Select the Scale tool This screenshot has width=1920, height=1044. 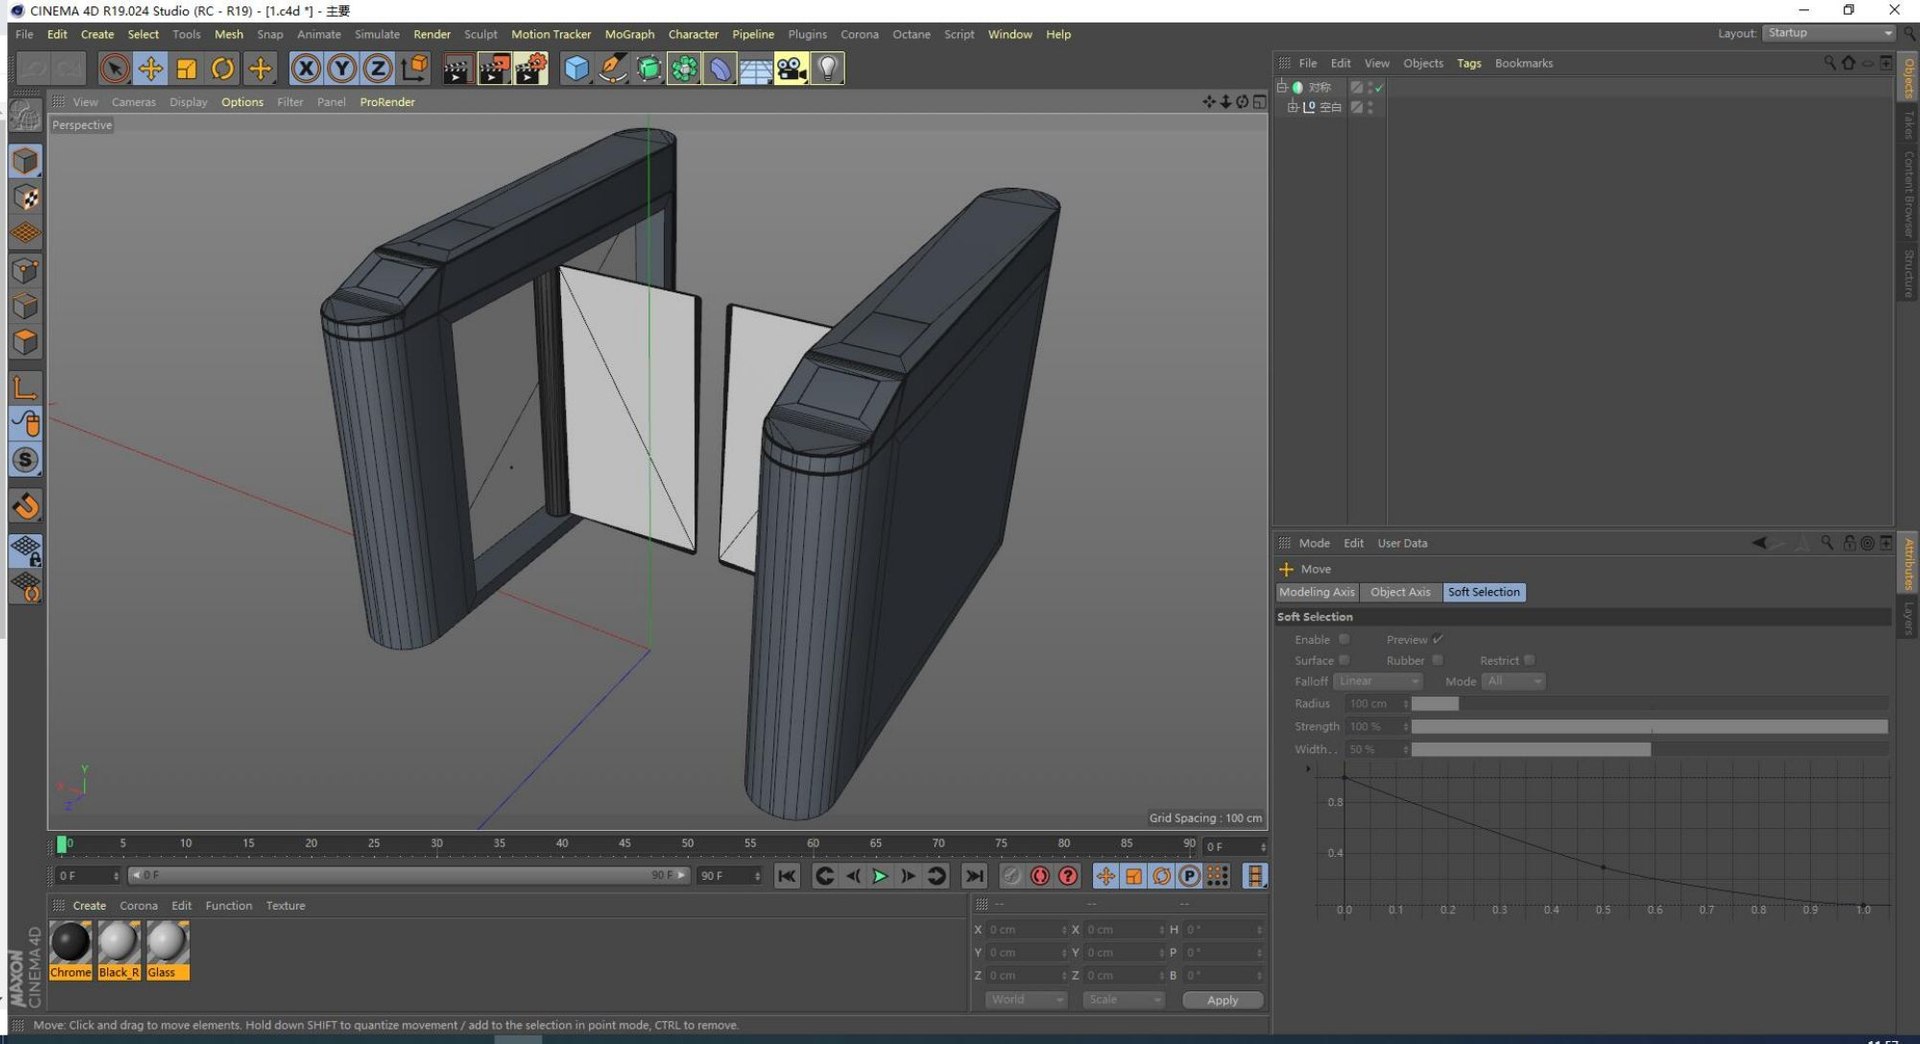click(x=186, y=68)
